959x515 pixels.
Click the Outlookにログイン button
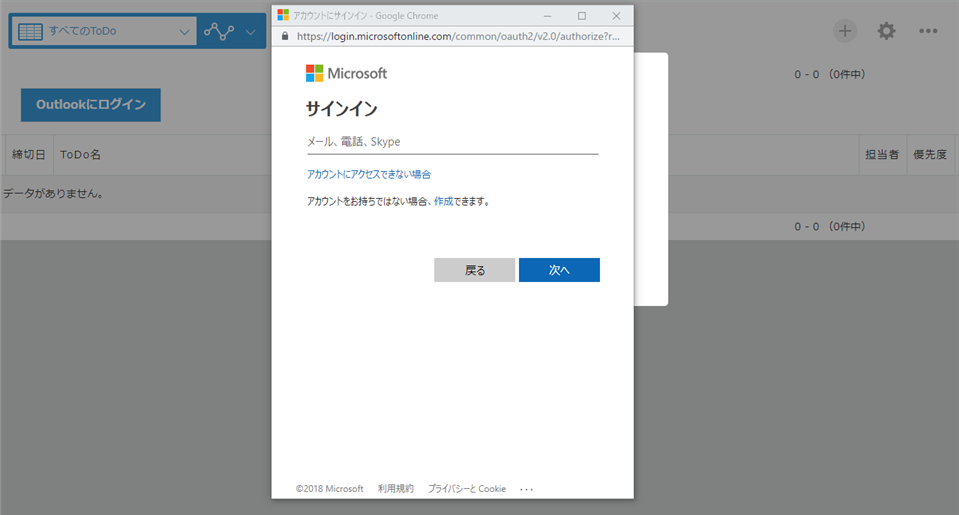pos(91,105)
